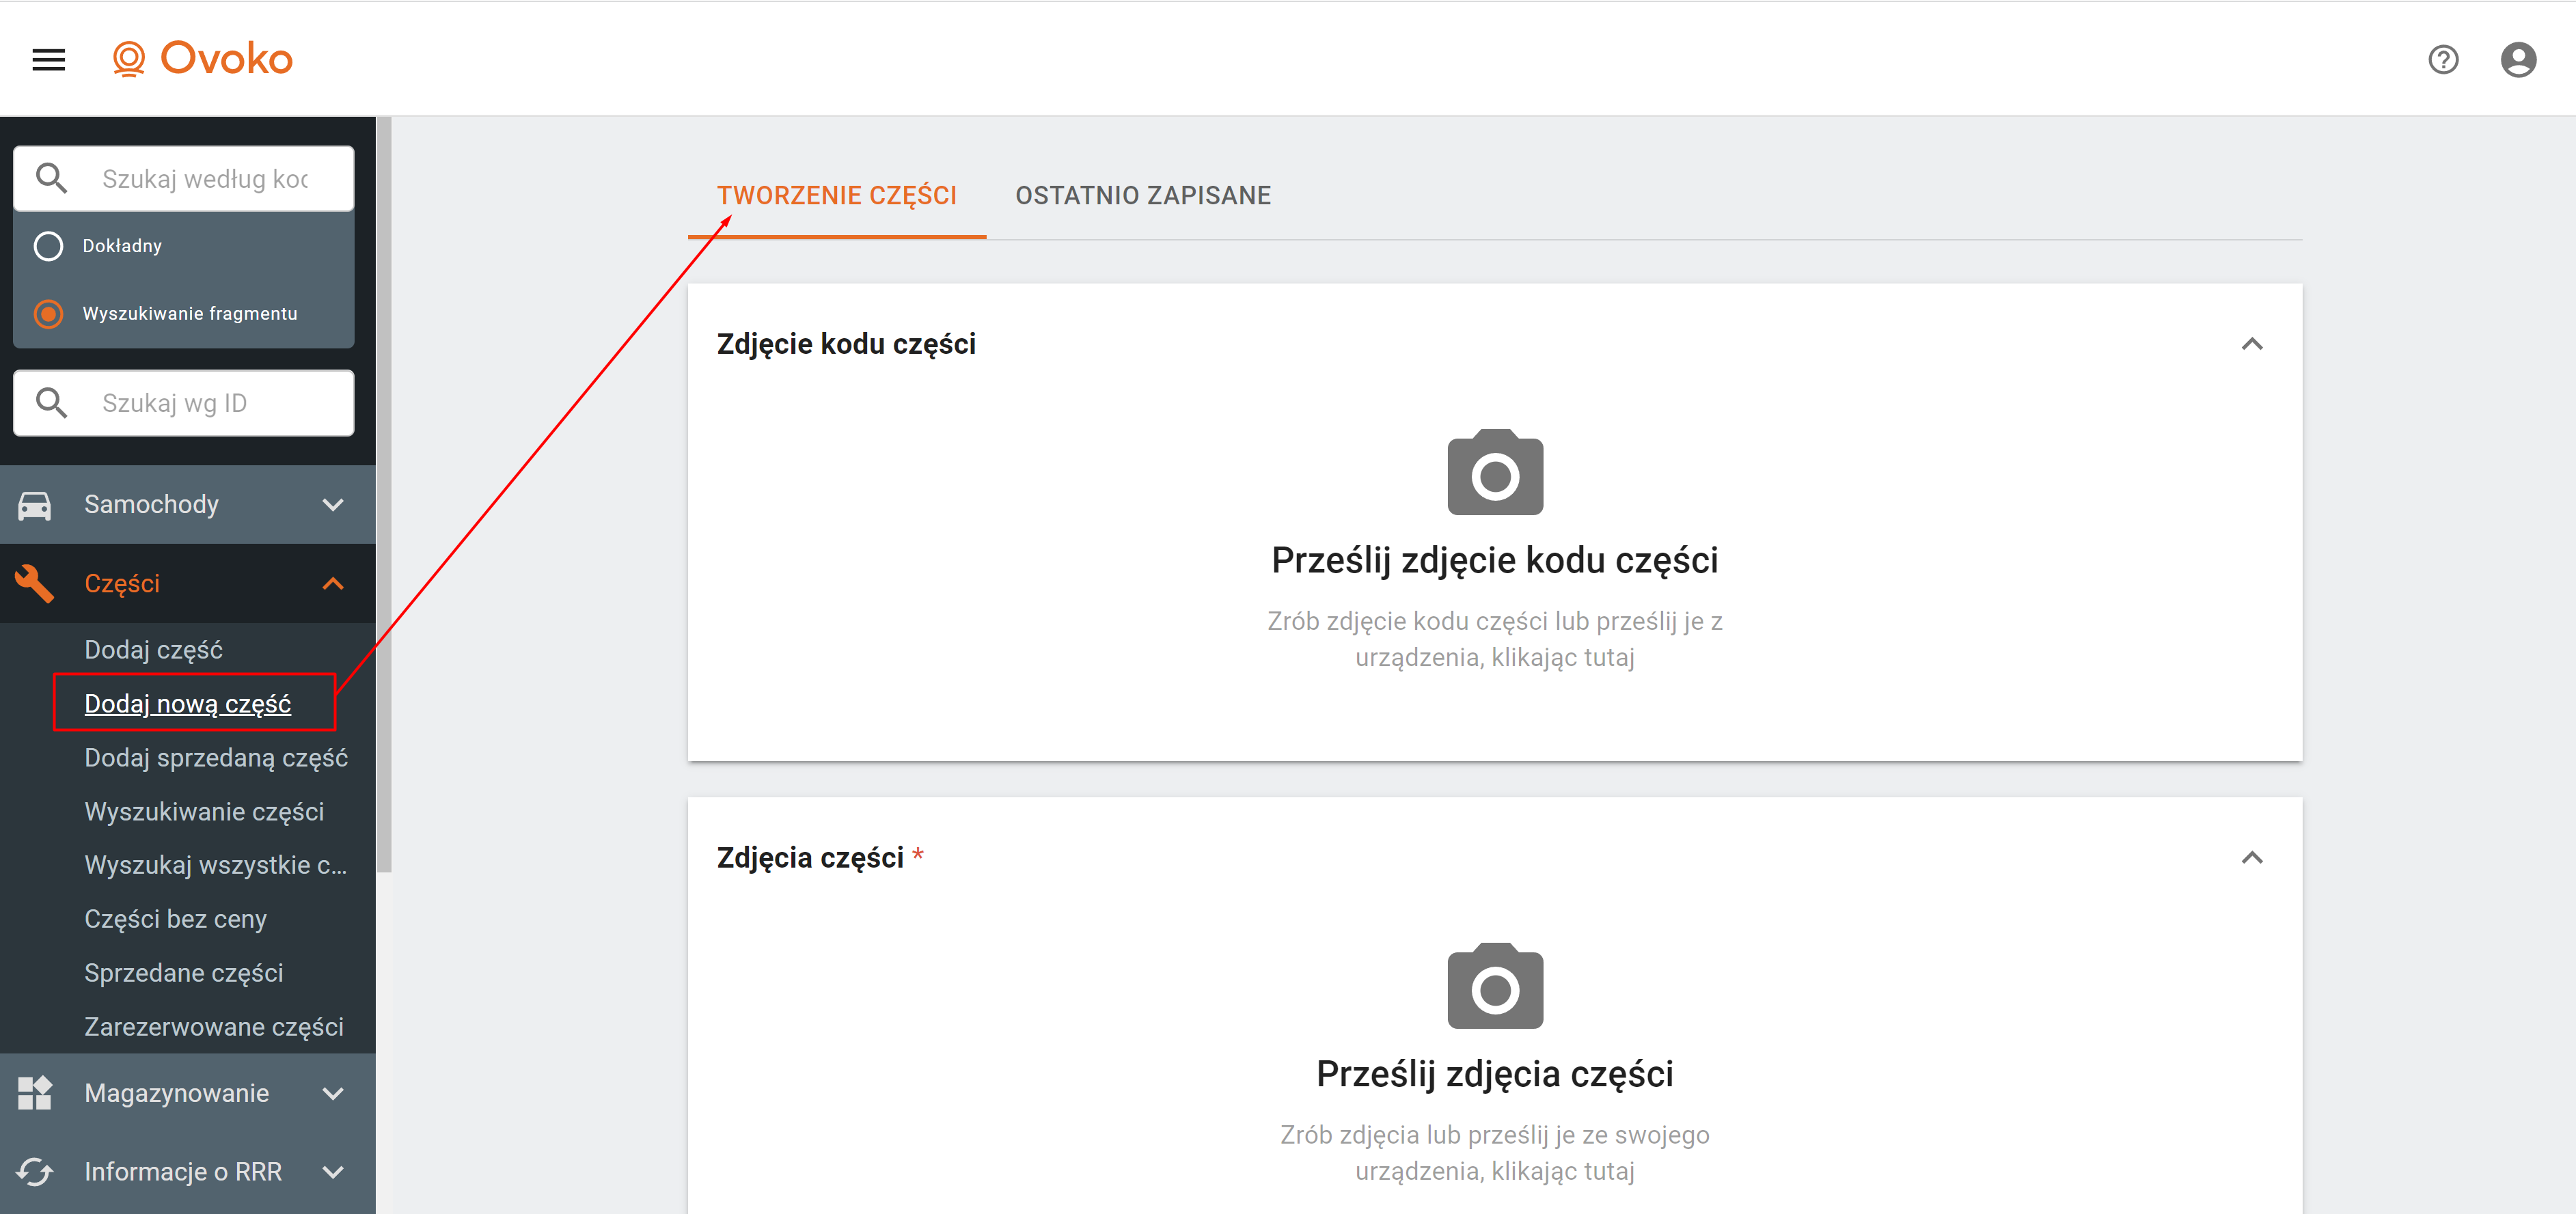Collapse the Zdjęcie kodu części panel
Viewport: 2576px width, 1214px height.
[2251, 344]
